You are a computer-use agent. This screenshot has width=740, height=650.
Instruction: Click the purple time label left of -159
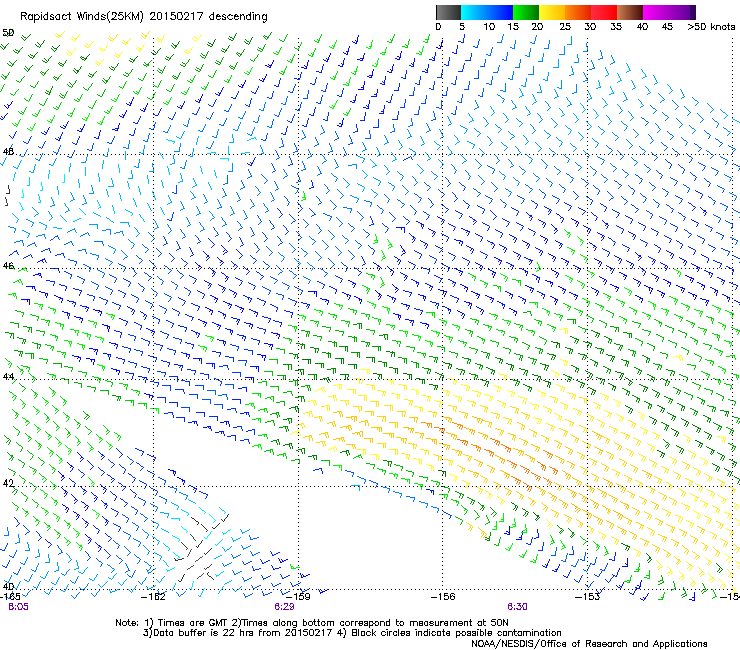click(284, 607)
